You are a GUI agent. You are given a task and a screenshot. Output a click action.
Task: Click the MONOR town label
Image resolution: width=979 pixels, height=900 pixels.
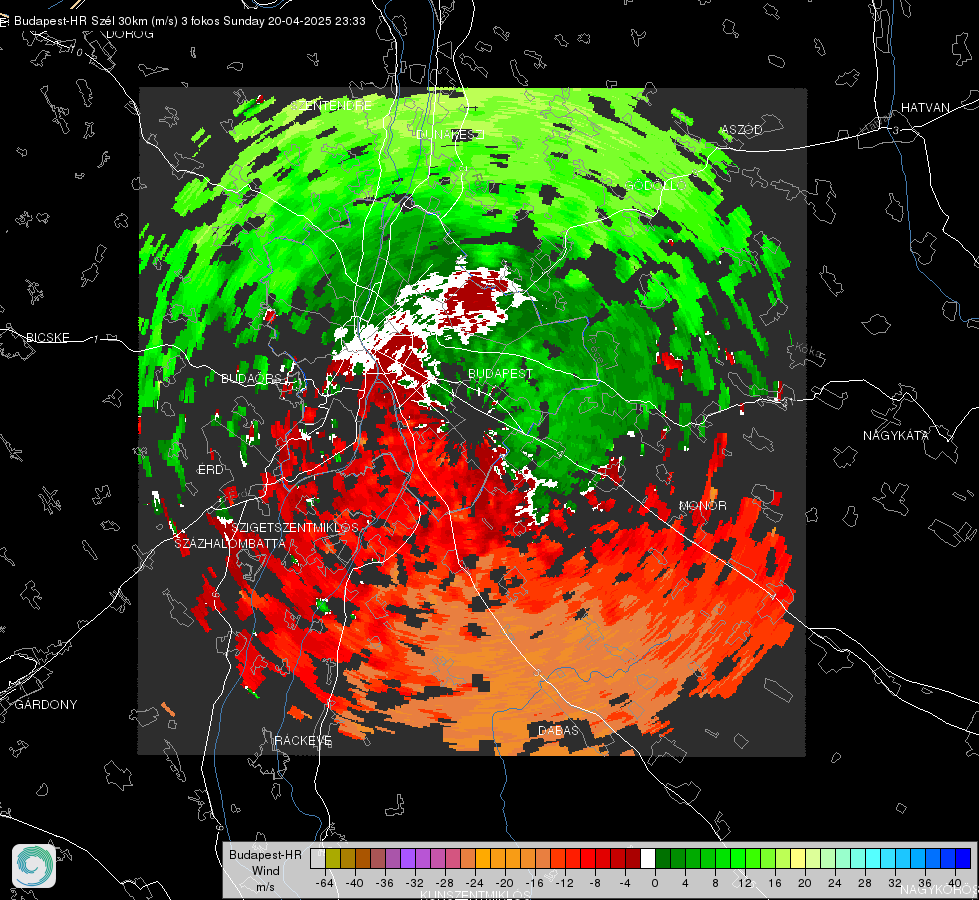(702, 505)
